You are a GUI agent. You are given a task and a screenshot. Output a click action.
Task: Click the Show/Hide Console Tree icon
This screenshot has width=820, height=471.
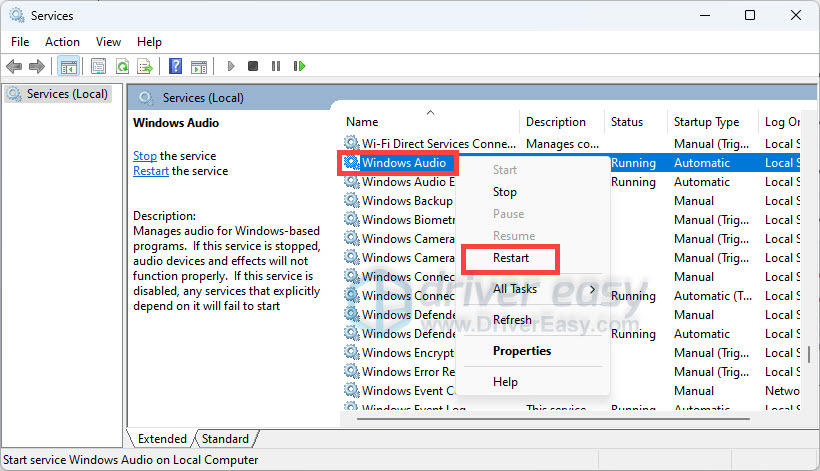click(69, 66)
